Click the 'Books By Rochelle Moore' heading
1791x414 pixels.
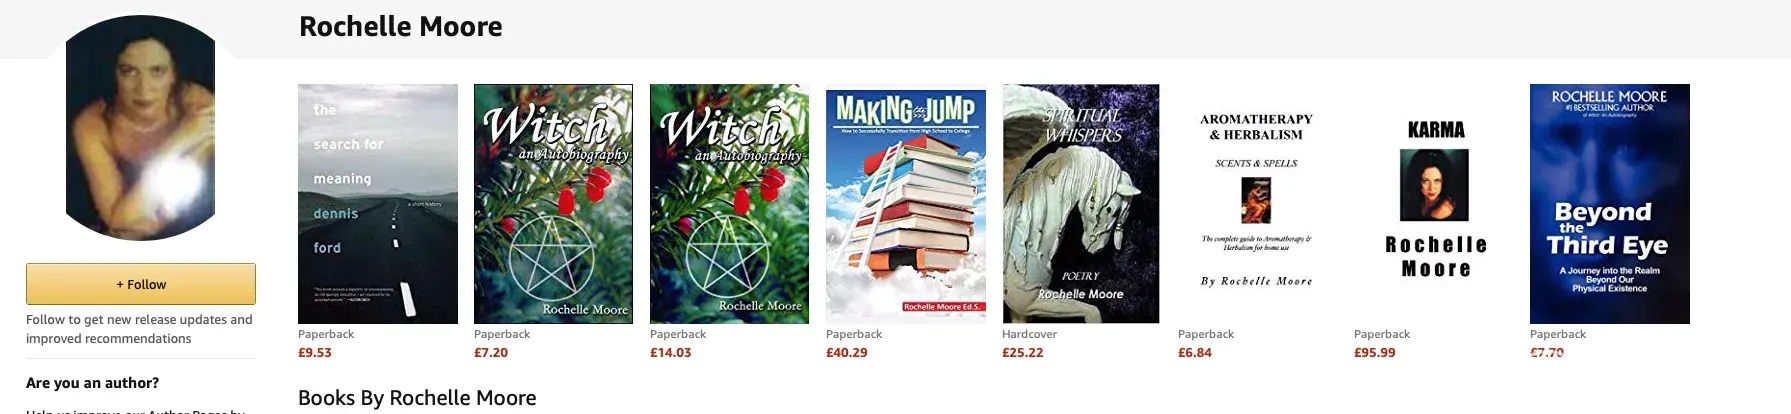click(x=417, y=398)
